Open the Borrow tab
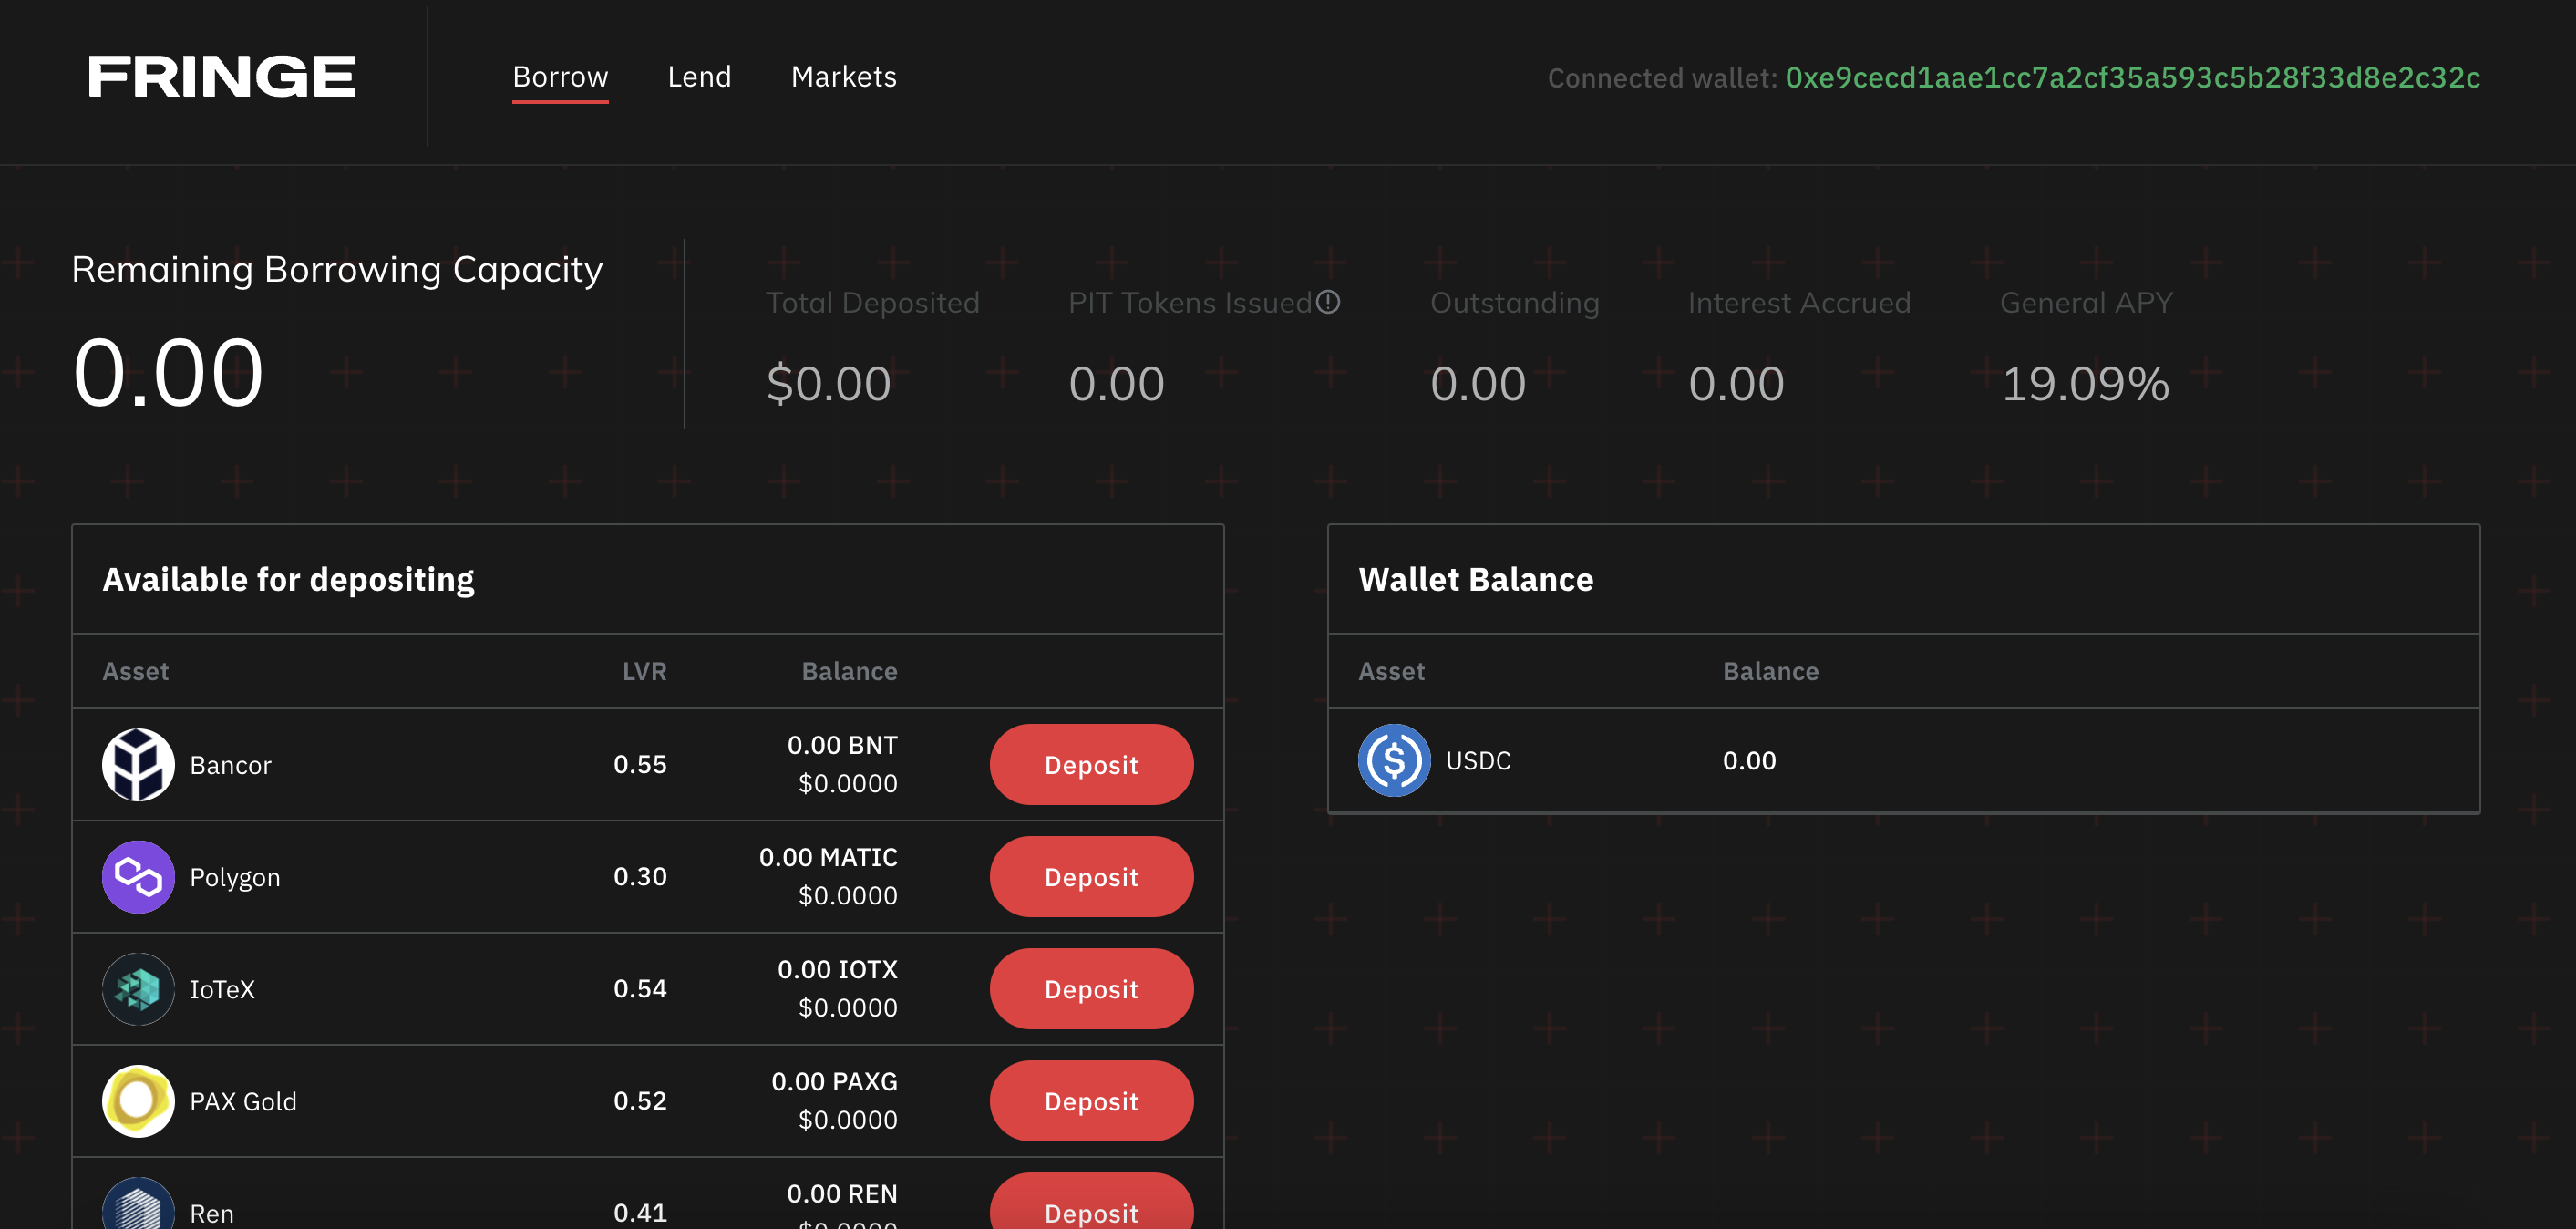The height and width of the screenshot is (1229, 2576). point(560,77)
